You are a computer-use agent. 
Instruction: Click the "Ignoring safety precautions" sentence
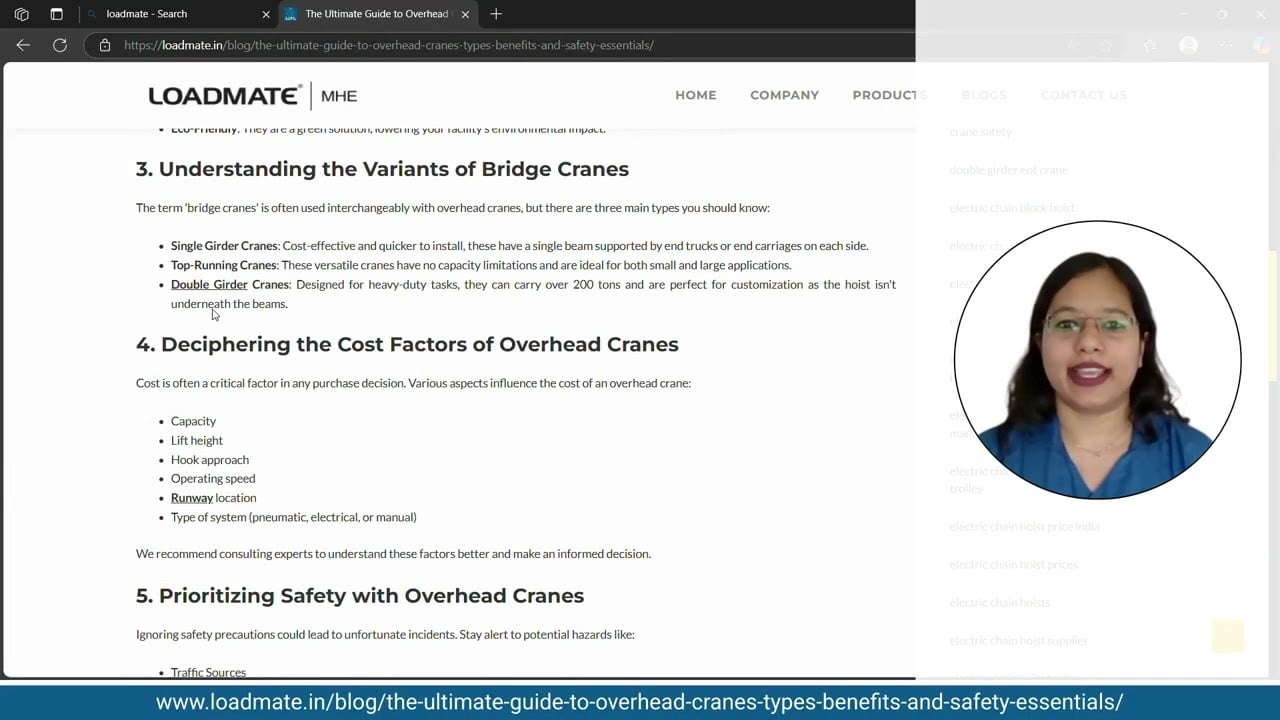click(385, 635)
